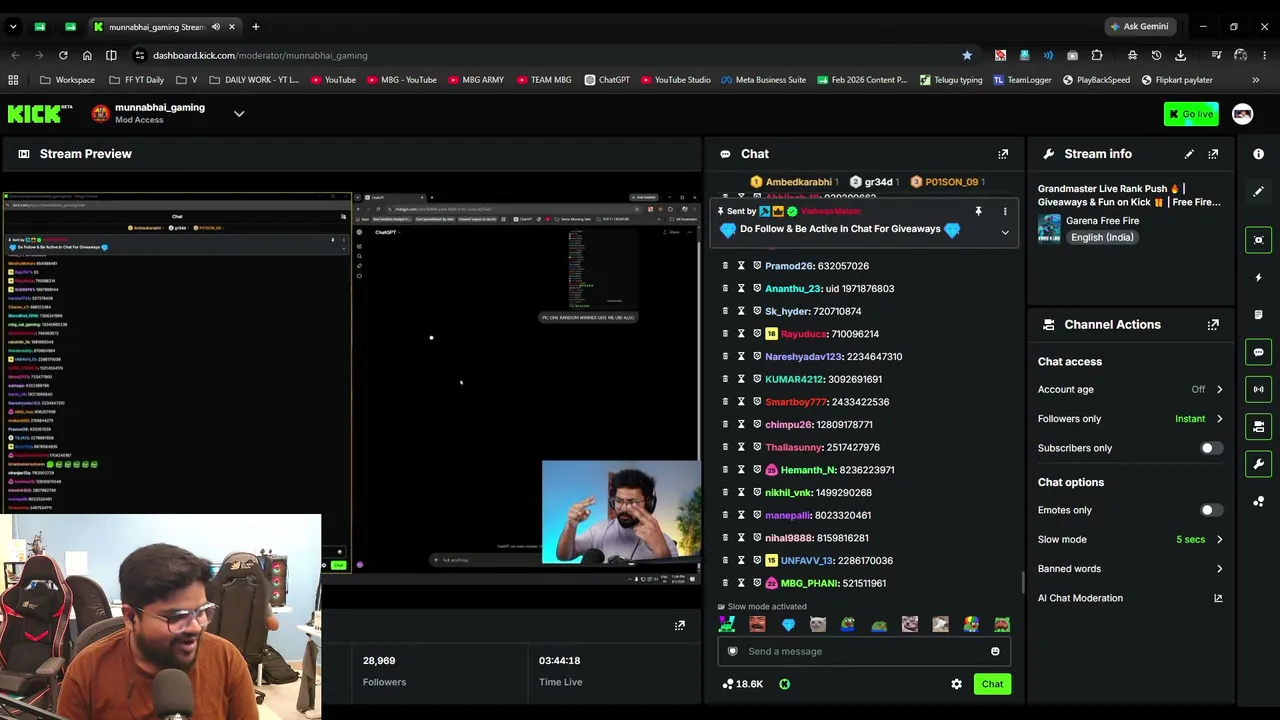Click the chat panel scrollbar

(x=1021, y=582)
